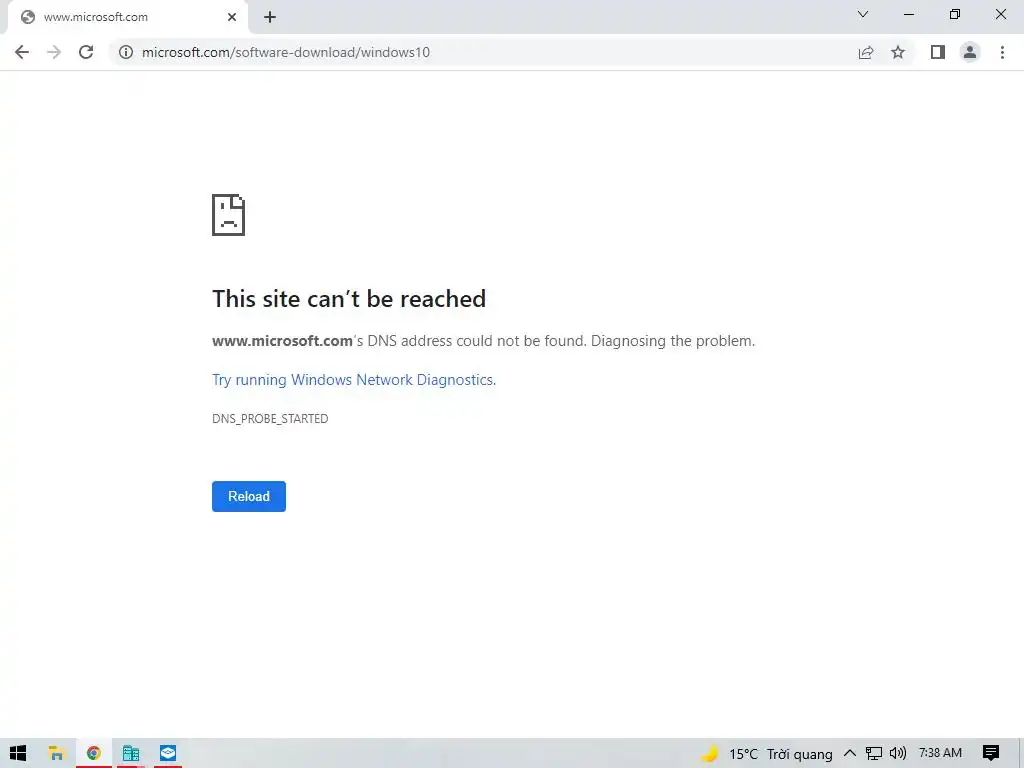
Task: Open File Explorer from the taskbar
Action: click(57, 753)
